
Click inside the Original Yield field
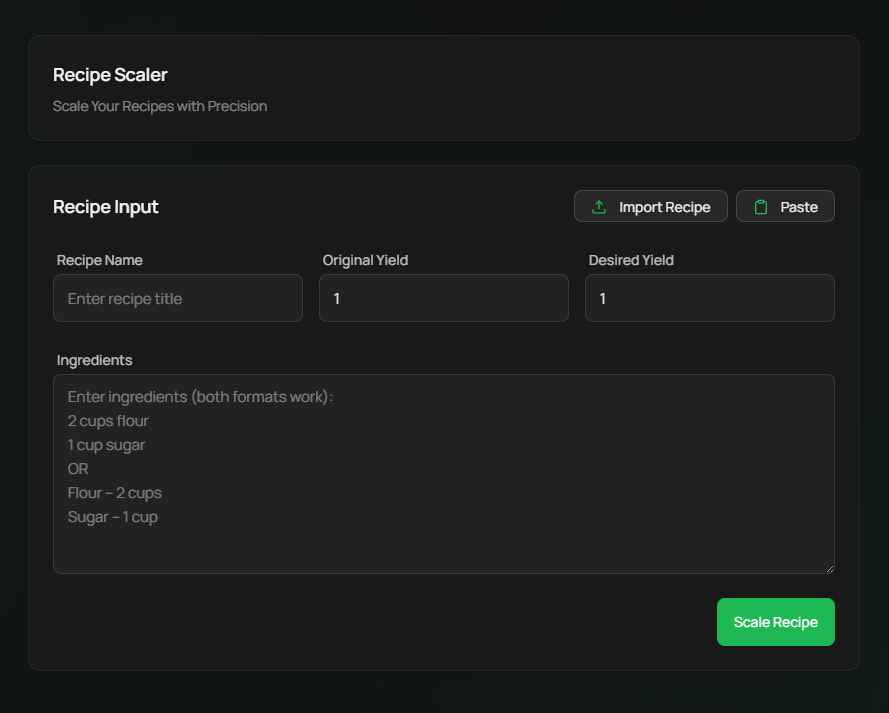coord(443,298)
